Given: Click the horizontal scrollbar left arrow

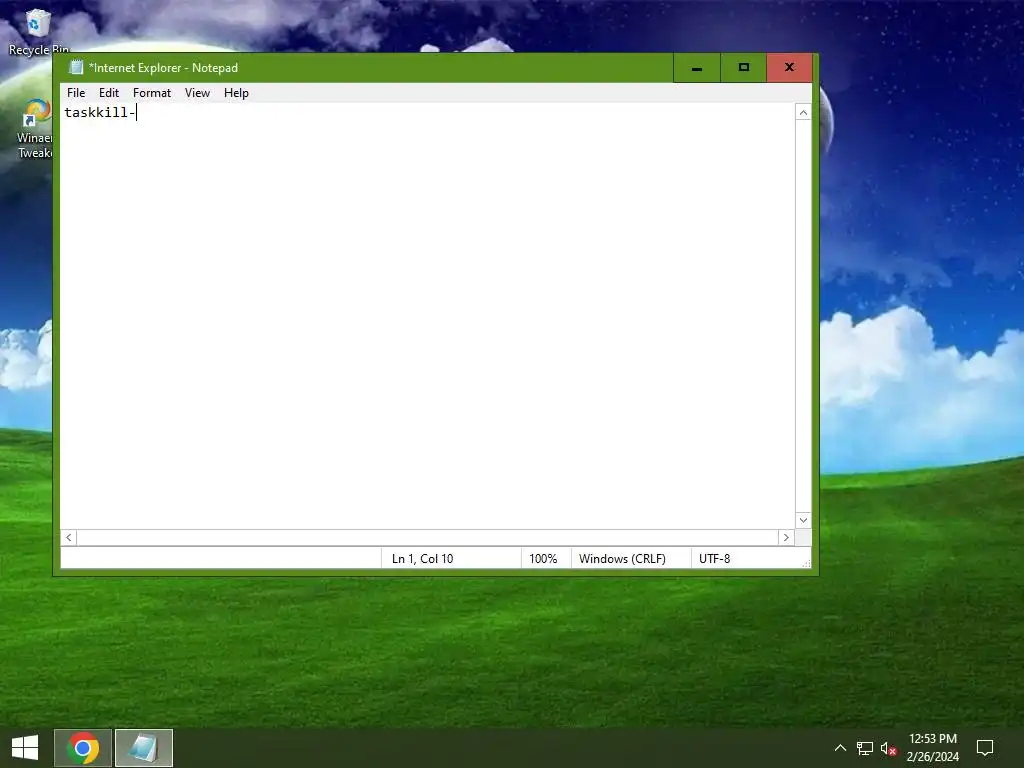Looking at the screenshot, I should click(69, 537).
